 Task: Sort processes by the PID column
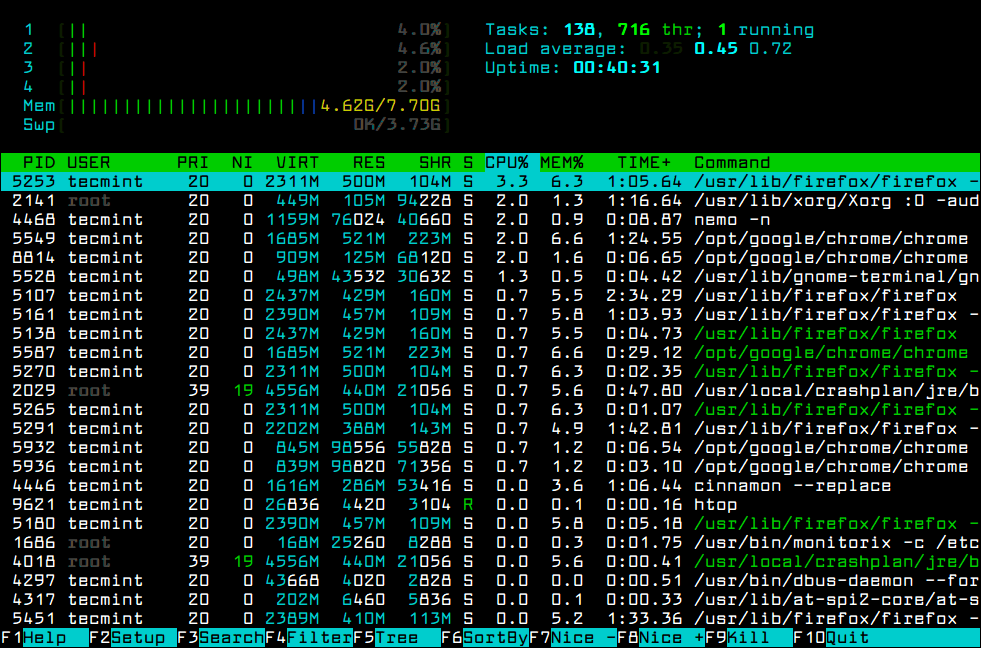(x=38, y=161)
